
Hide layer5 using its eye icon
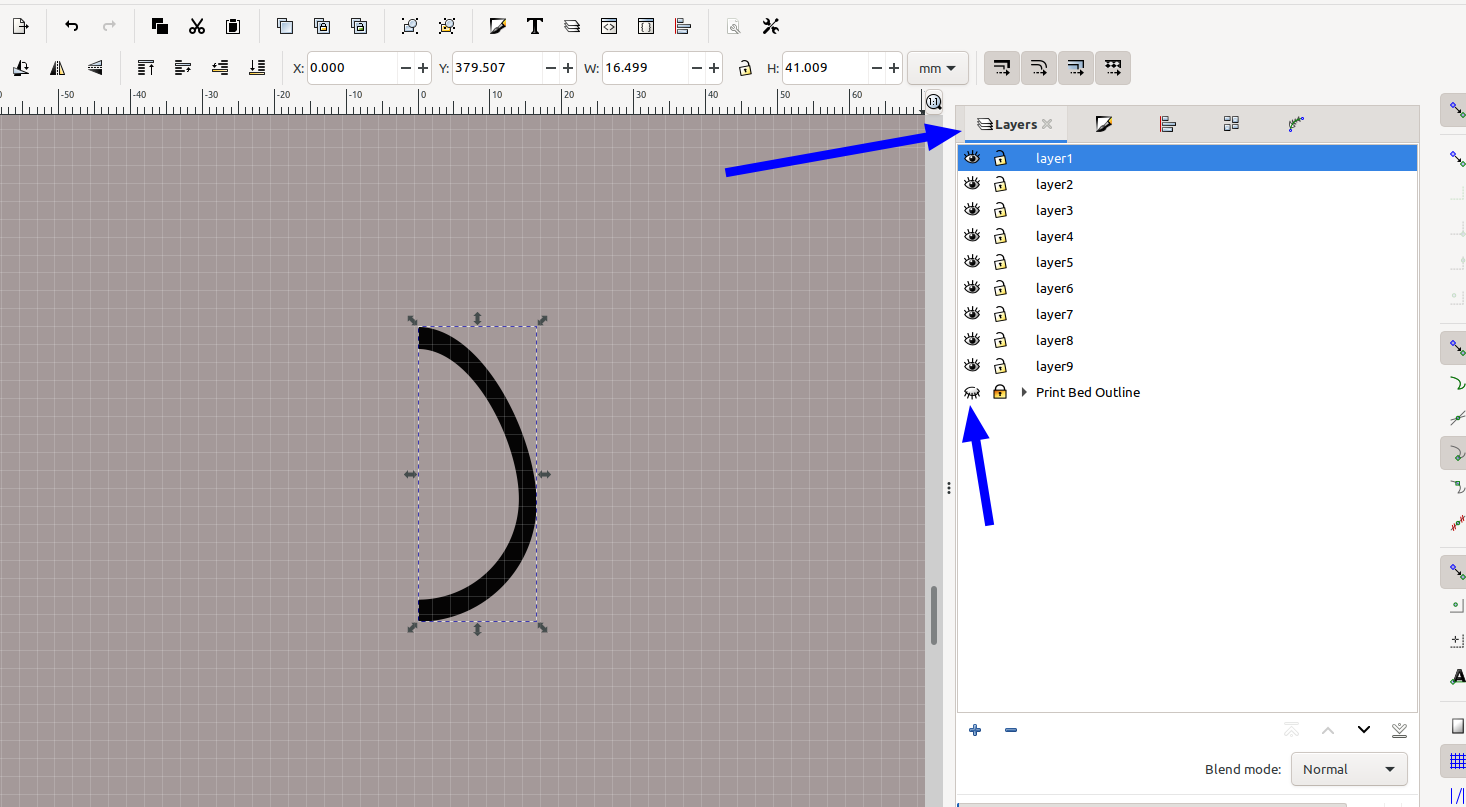point(971,262)
